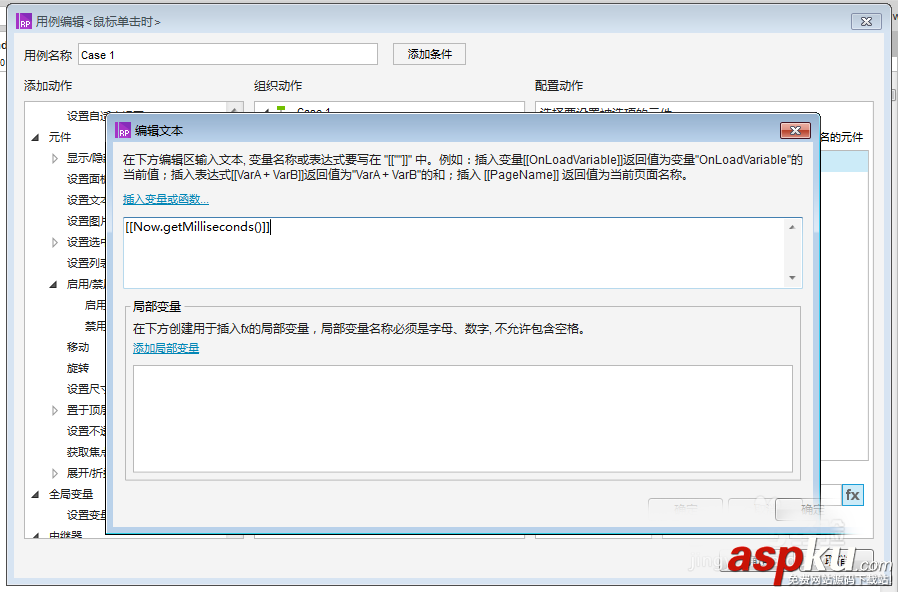Screen dimensions: 898x592
Task: Collapse the 全局变量 category
Action: coord(35,493)
